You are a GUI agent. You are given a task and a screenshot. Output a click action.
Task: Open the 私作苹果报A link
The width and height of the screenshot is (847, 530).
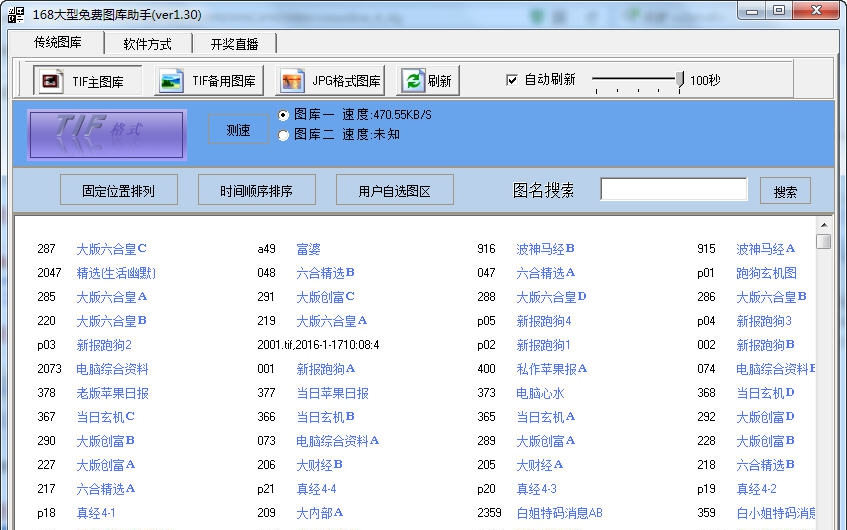552,369
